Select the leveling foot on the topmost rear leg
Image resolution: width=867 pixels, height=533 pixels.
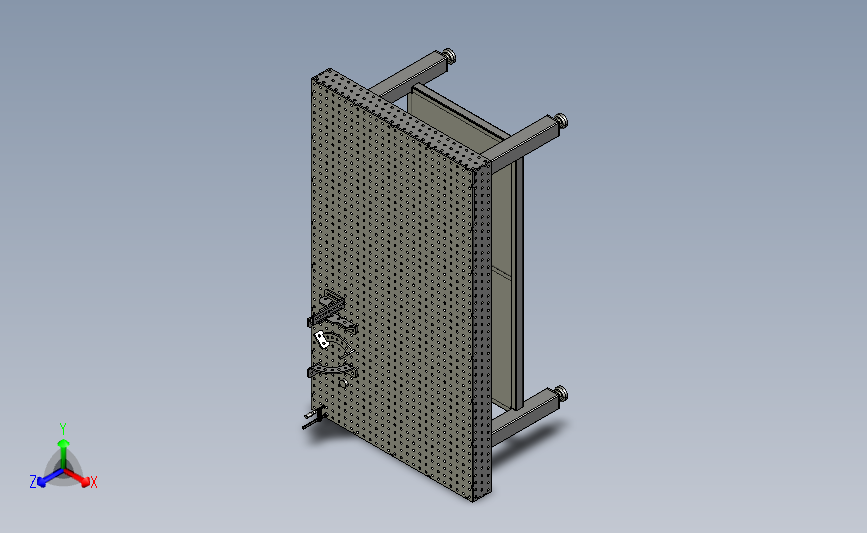450,55
